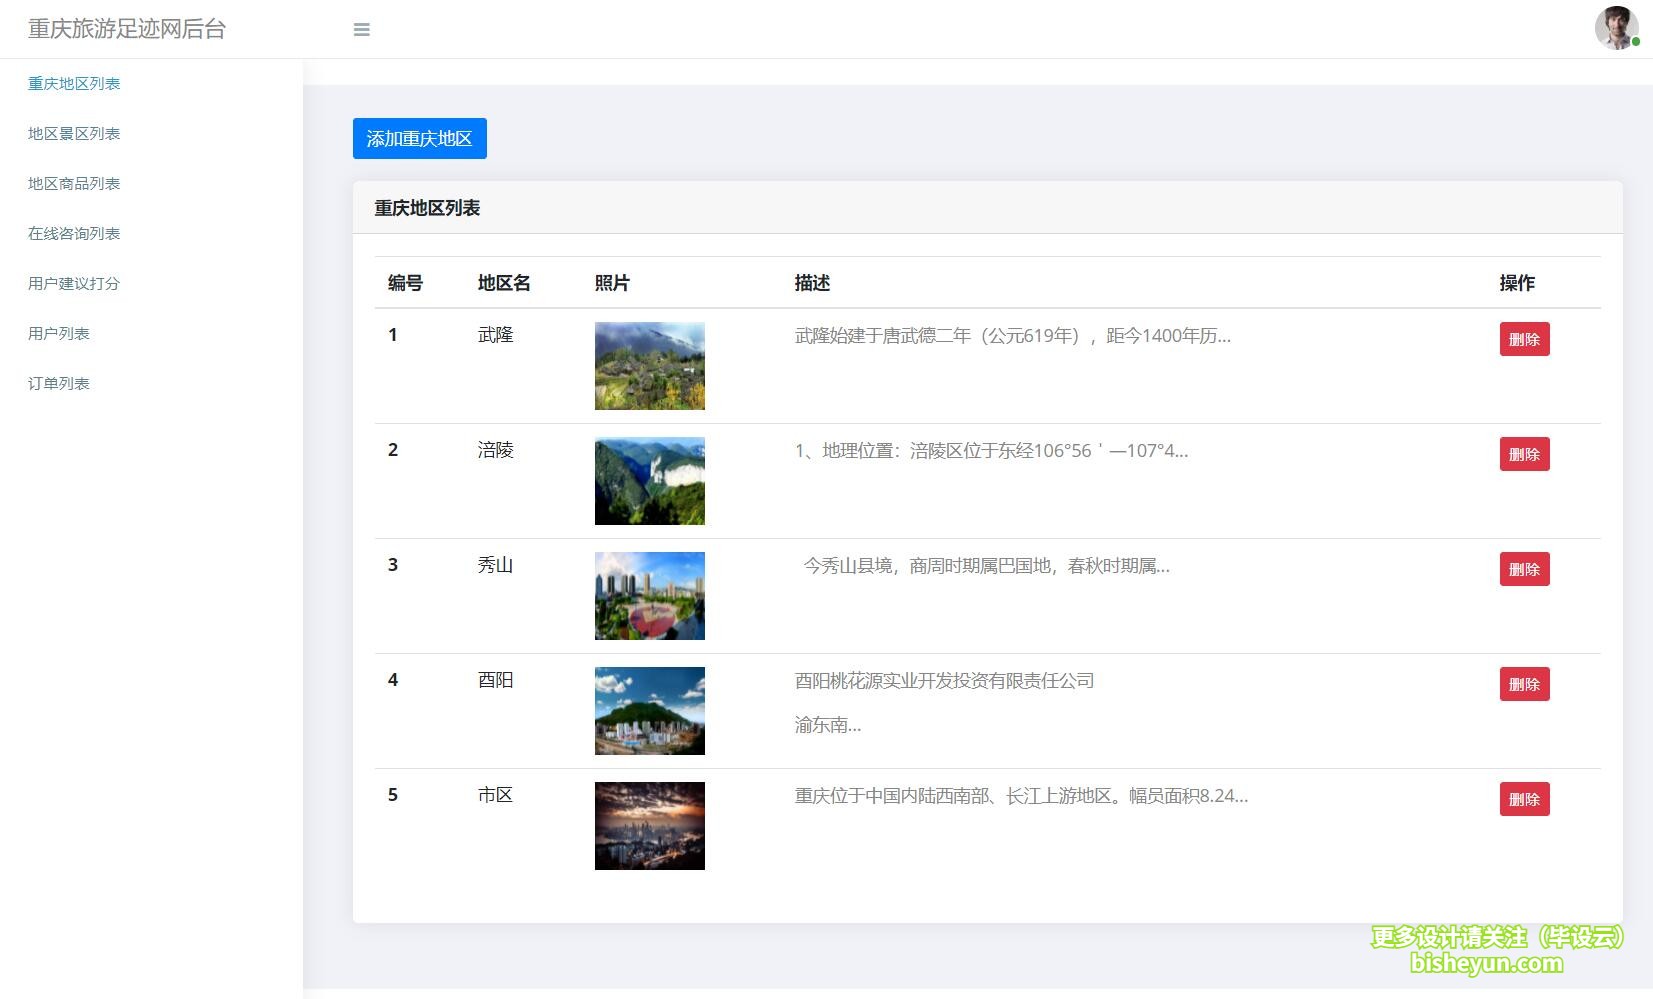
Task: Click the region name 秀山
Action: coord(495,565)
